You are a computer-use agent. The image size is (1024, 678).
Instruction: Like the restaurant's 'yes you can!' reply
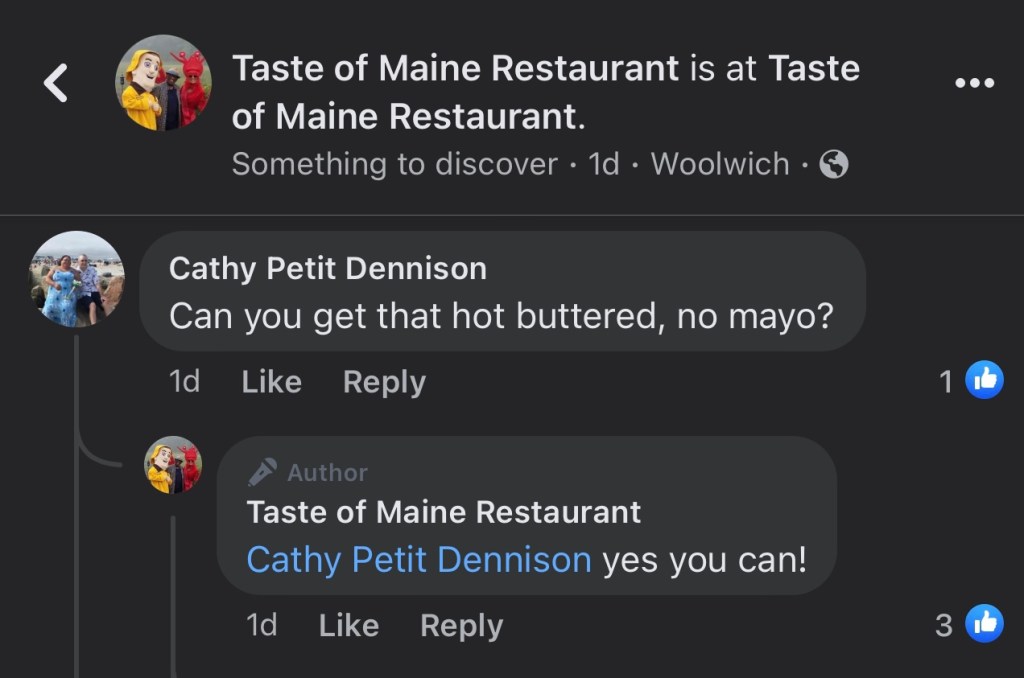(348, 625)
